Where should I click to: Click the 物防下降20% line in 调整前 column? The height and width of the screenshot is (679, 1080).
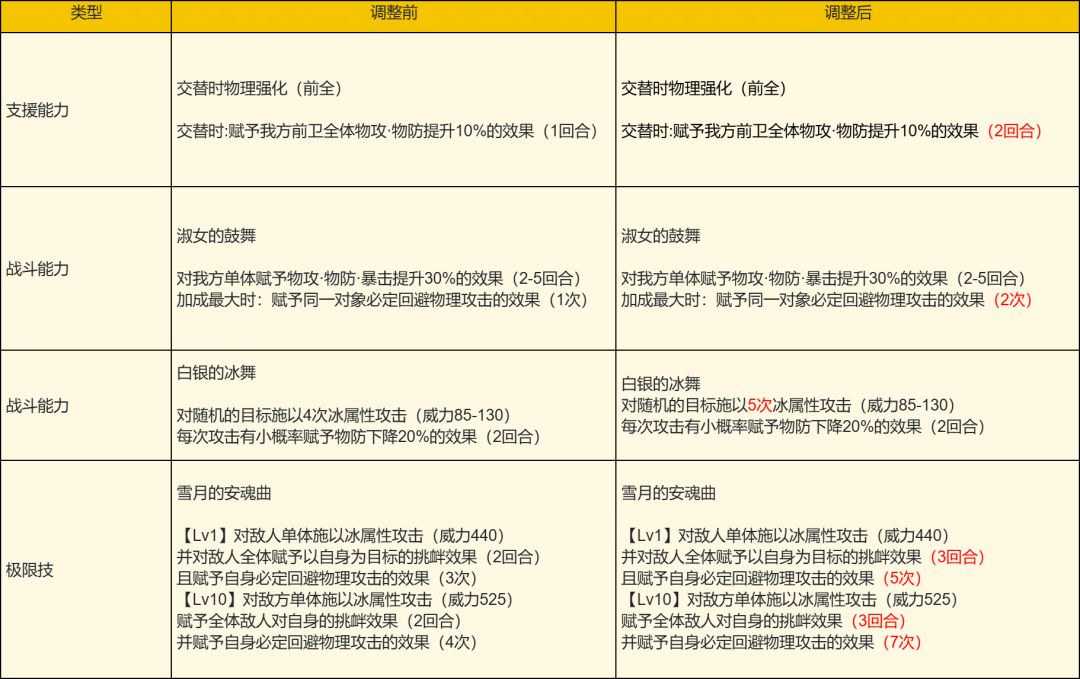(x=359, y=437)
